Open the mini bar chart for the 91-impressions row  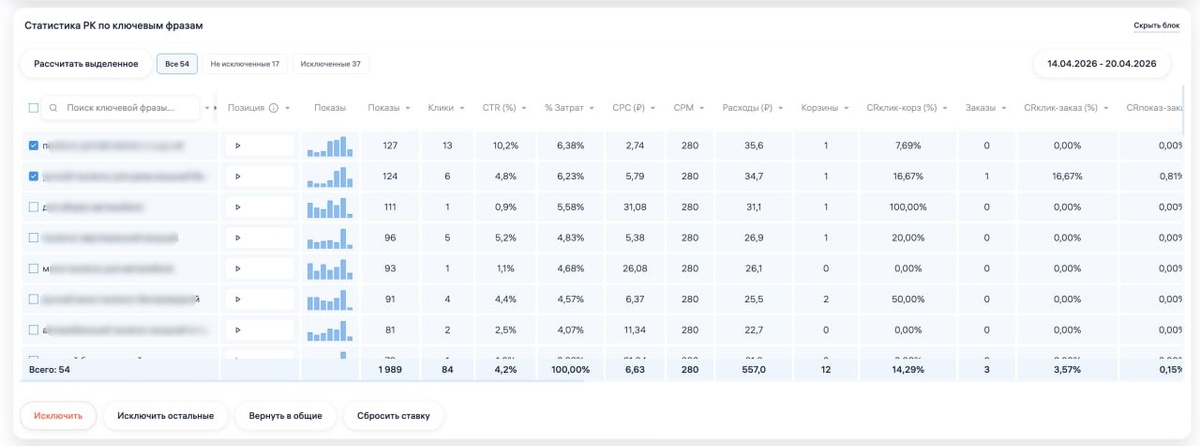tap(330, 299)
